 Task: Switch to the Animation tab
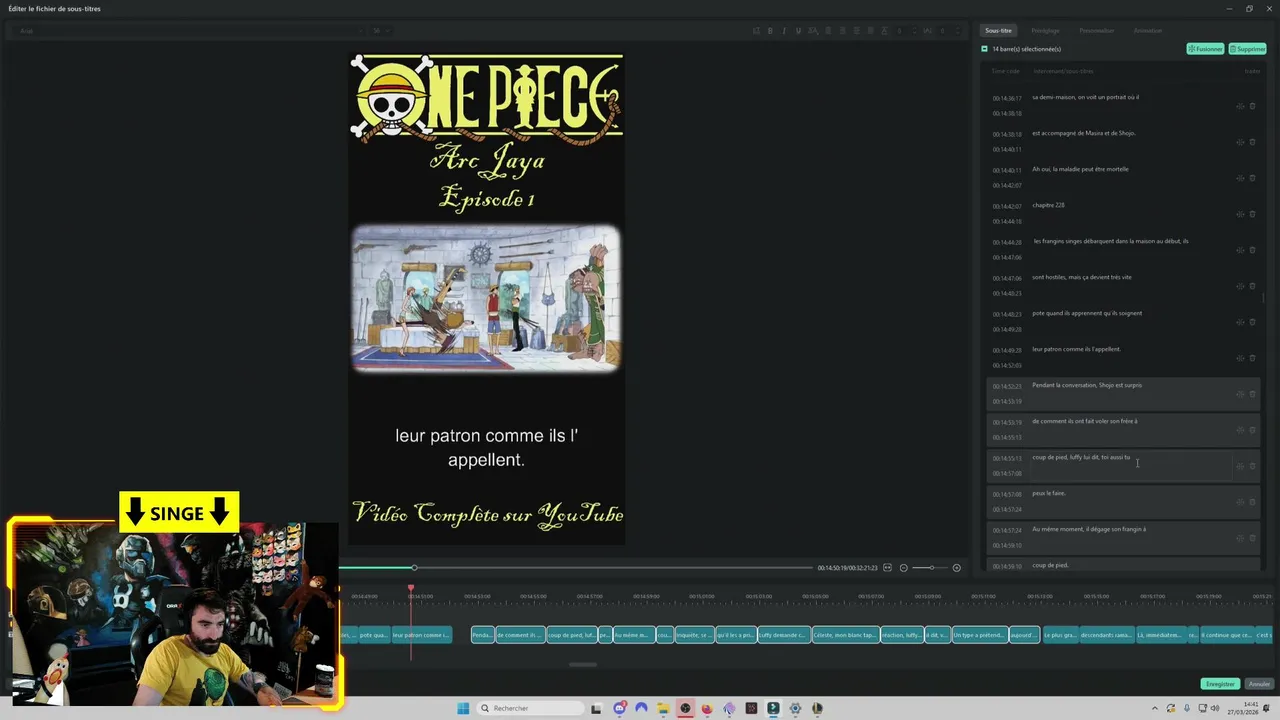tap(1148, 31)
